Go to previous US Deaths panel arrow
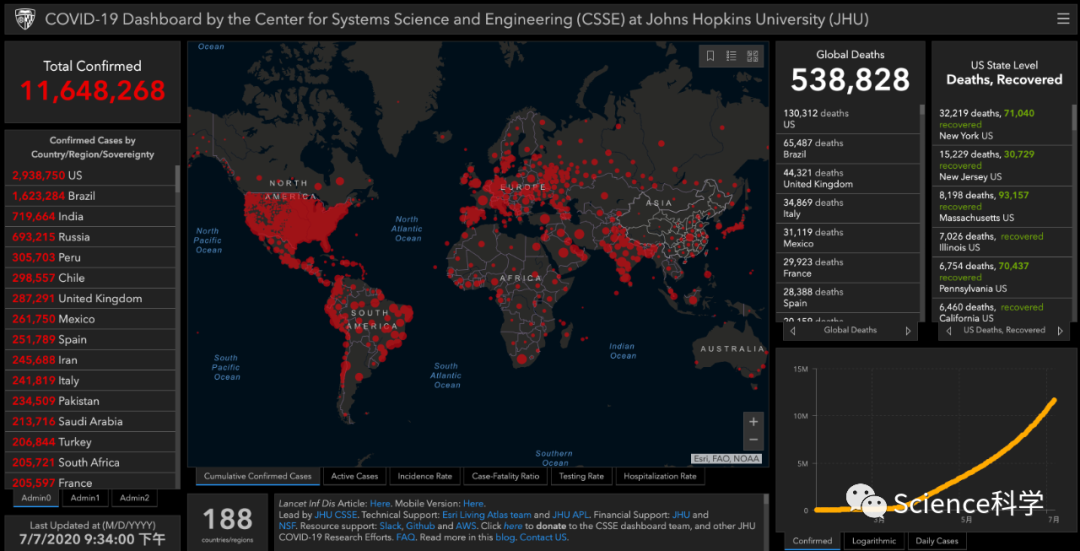The width and height of the screenshot is (1080, 551). click(x=948, y=331)
